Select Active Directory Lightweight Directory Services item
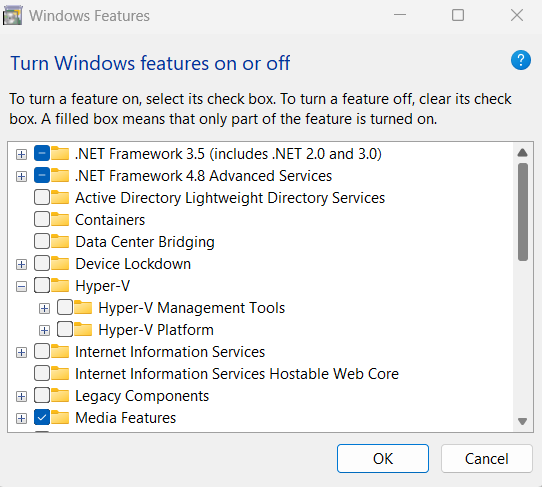The width and height of the screenshot is (542, 487). click(230, 198)
